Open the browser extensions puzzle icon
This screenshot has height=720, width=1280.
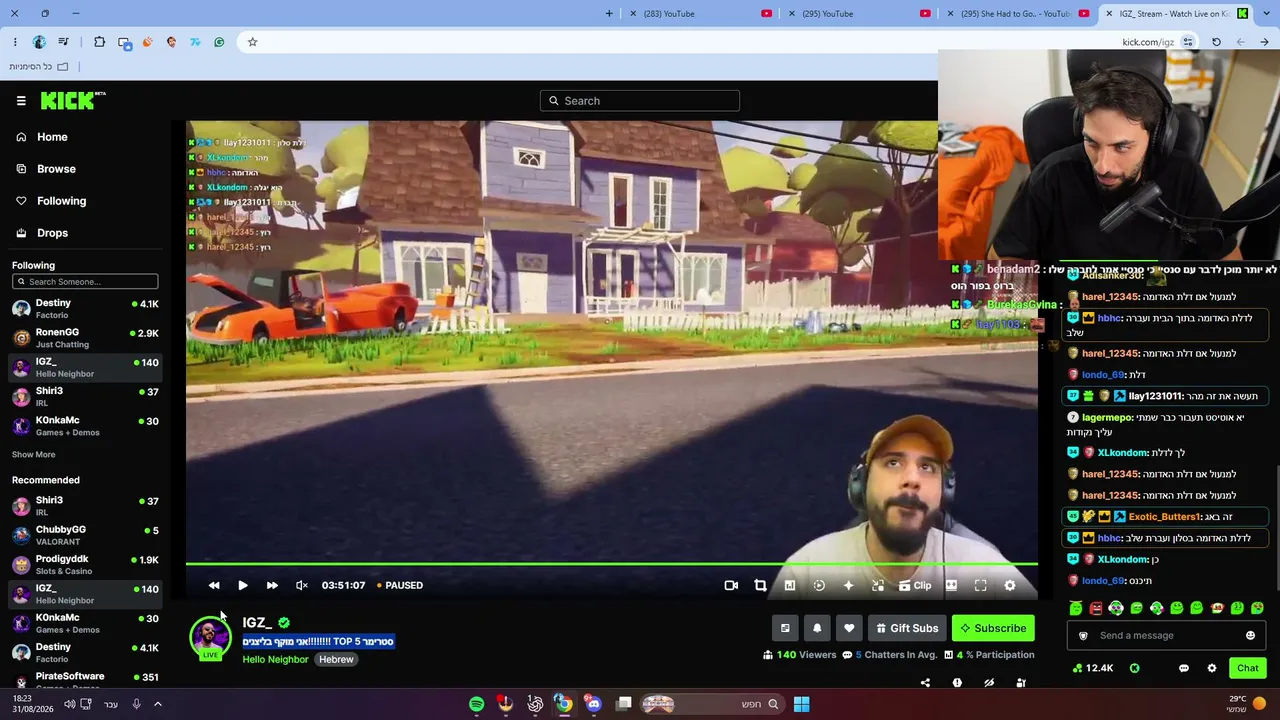pyautogui.click(x=99, y=42)
